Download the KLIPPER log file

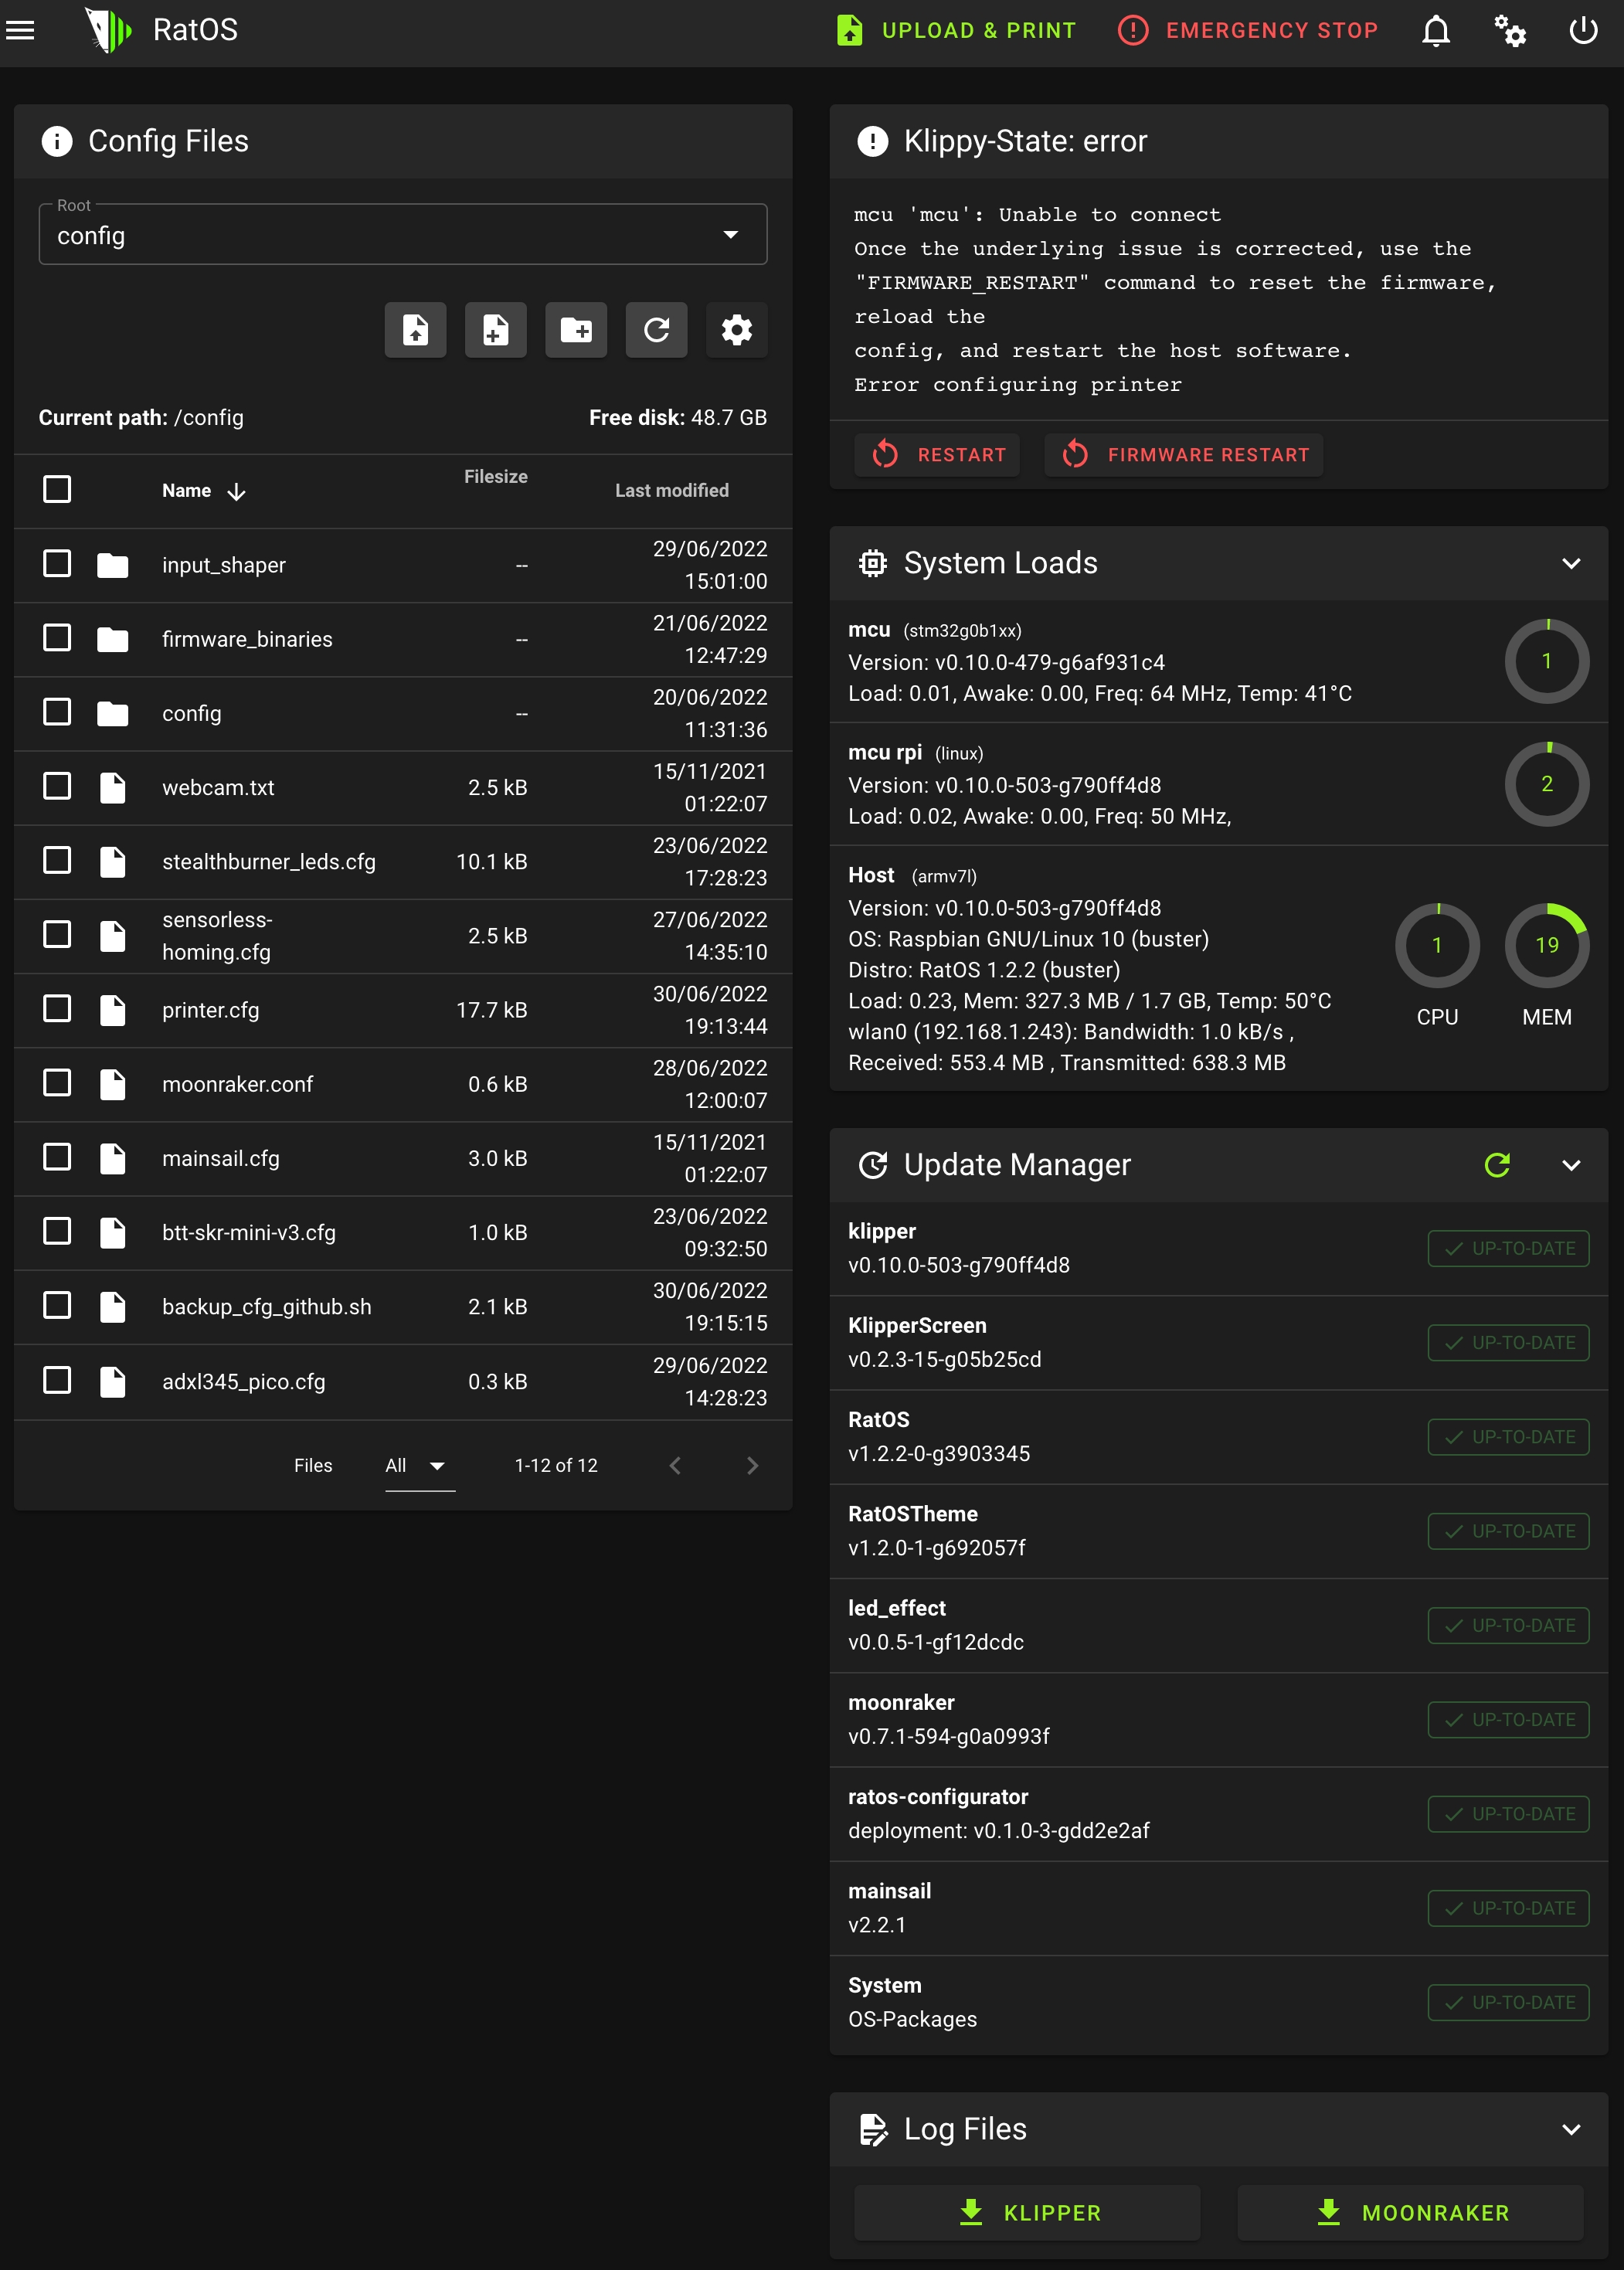point(1027,2212)
